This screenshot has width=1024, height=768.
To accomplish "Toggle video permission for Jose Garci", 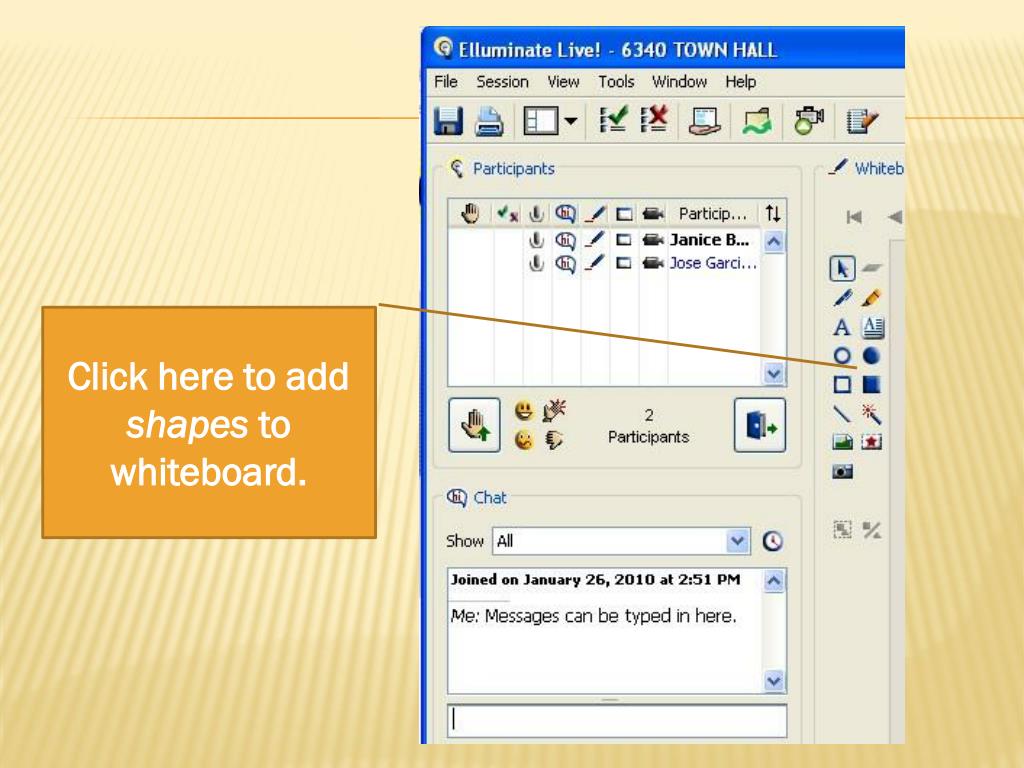I will (x=652, y=263).
